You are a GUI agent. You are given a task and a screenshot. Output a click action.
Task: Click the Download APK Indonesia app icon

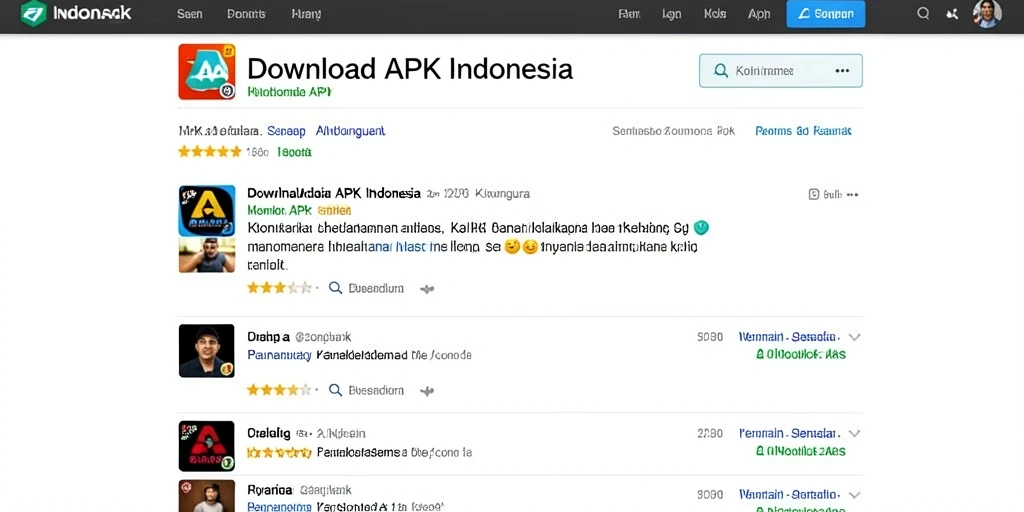[207, 72]
